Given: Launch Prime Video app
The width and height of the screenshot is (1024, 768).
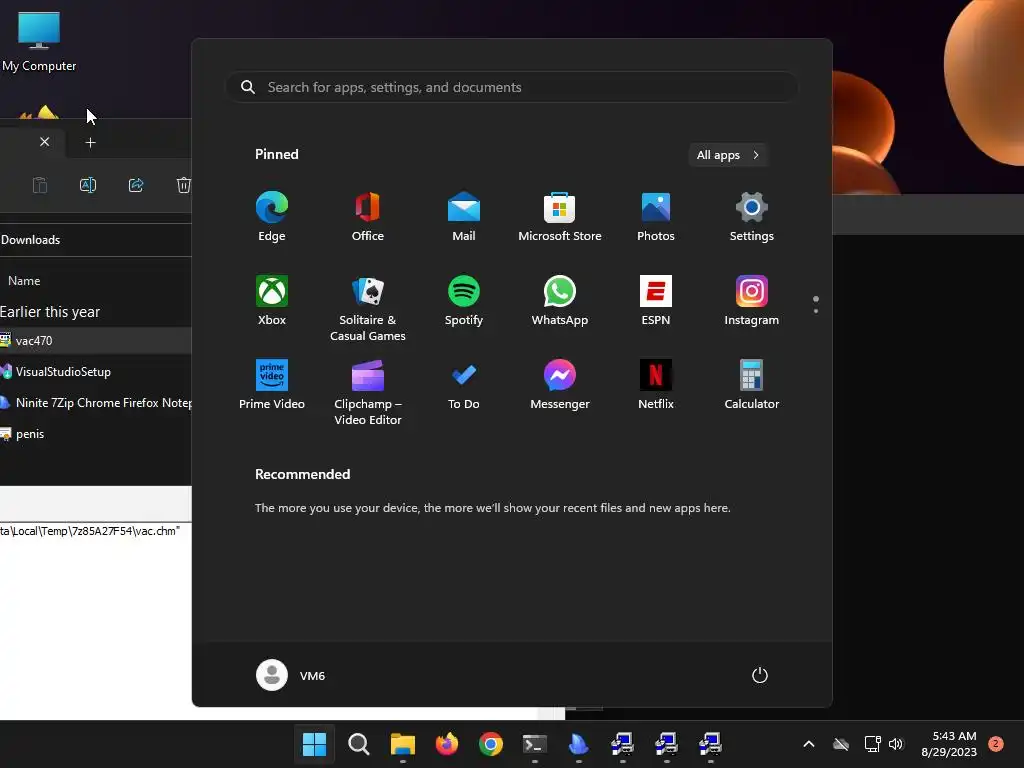Looking at the screenshot, I should [x=272, y=385].
